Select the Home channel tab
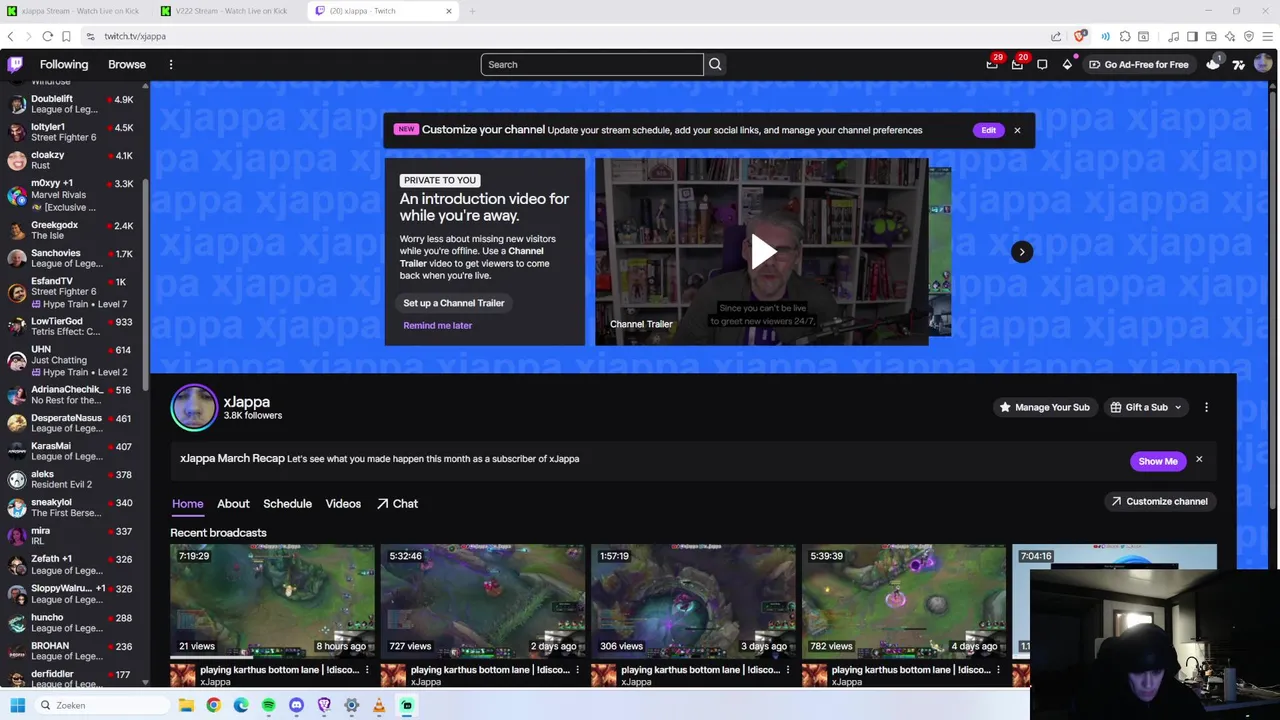The image size is (1280, 720). (187, 504)
